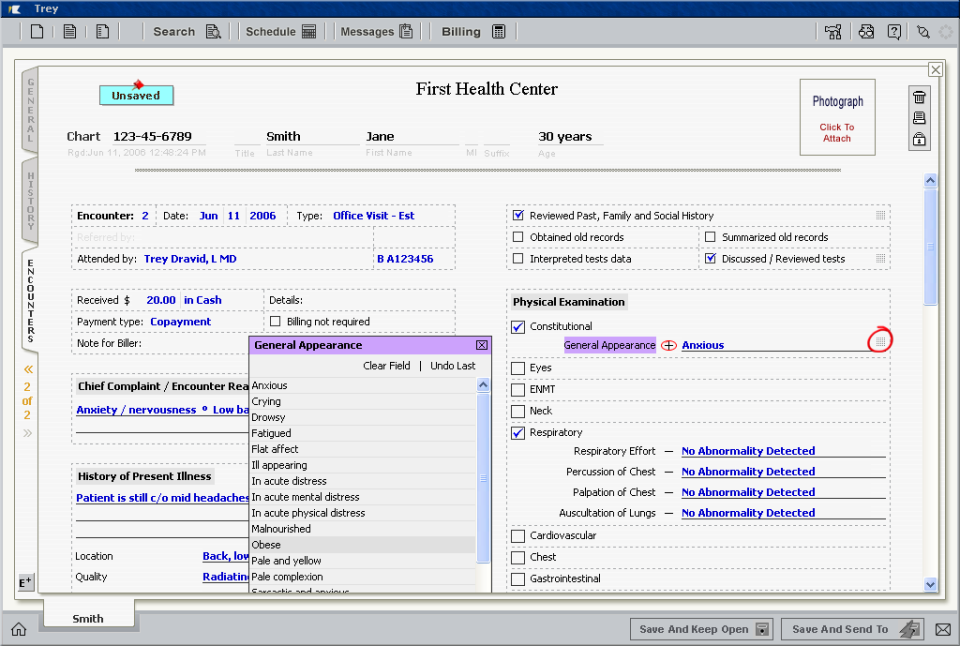Image resolution: width=960 pixels, height=646 pixels.
Task: Click the binoculars icon in toolbar
Action: (x=866, y=32)
